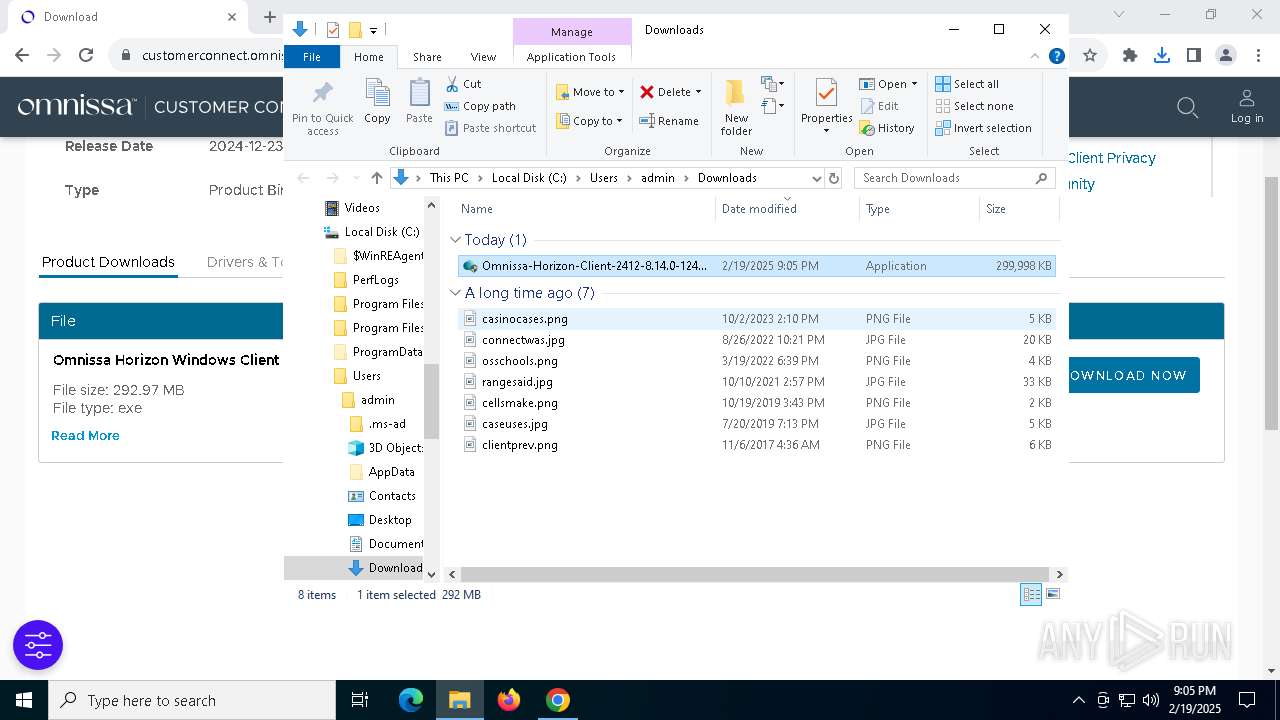Click the red Delete icon

(647, 92)
